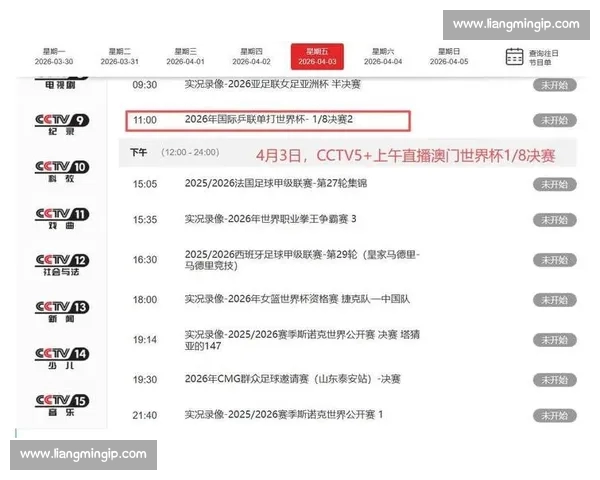Select the CCTV 10 science channel logo
This screenshot has height=480, width=600.
point(62,171)
